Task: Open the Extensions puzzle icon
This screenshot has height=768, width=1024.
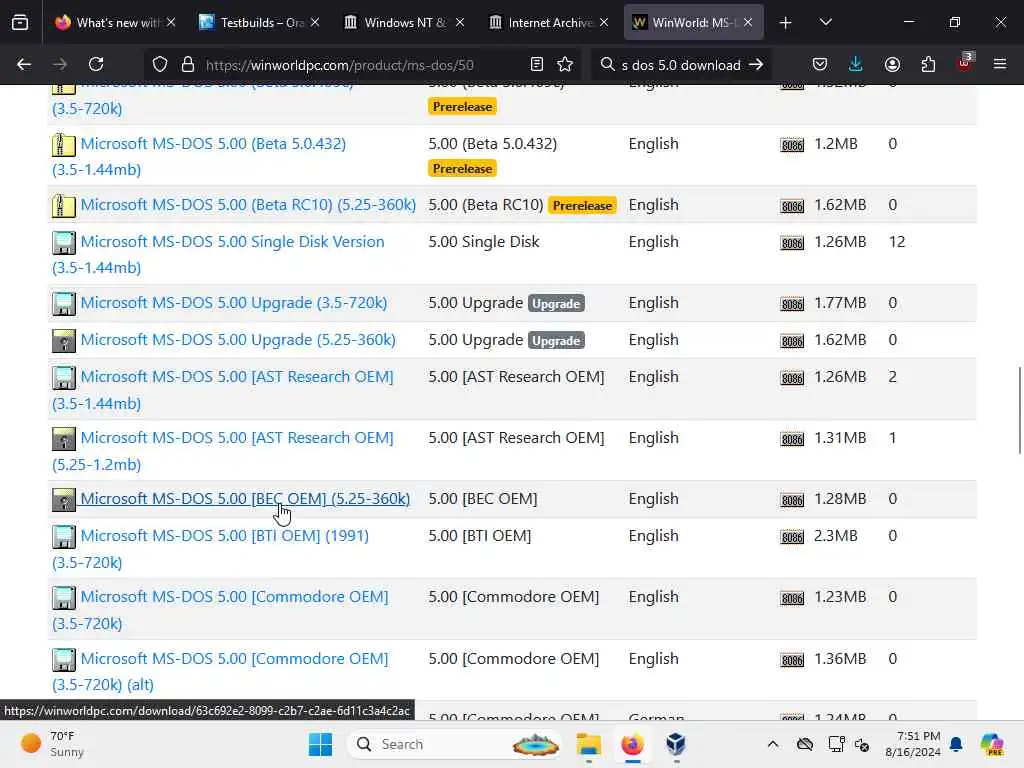Action: [928, 64]
